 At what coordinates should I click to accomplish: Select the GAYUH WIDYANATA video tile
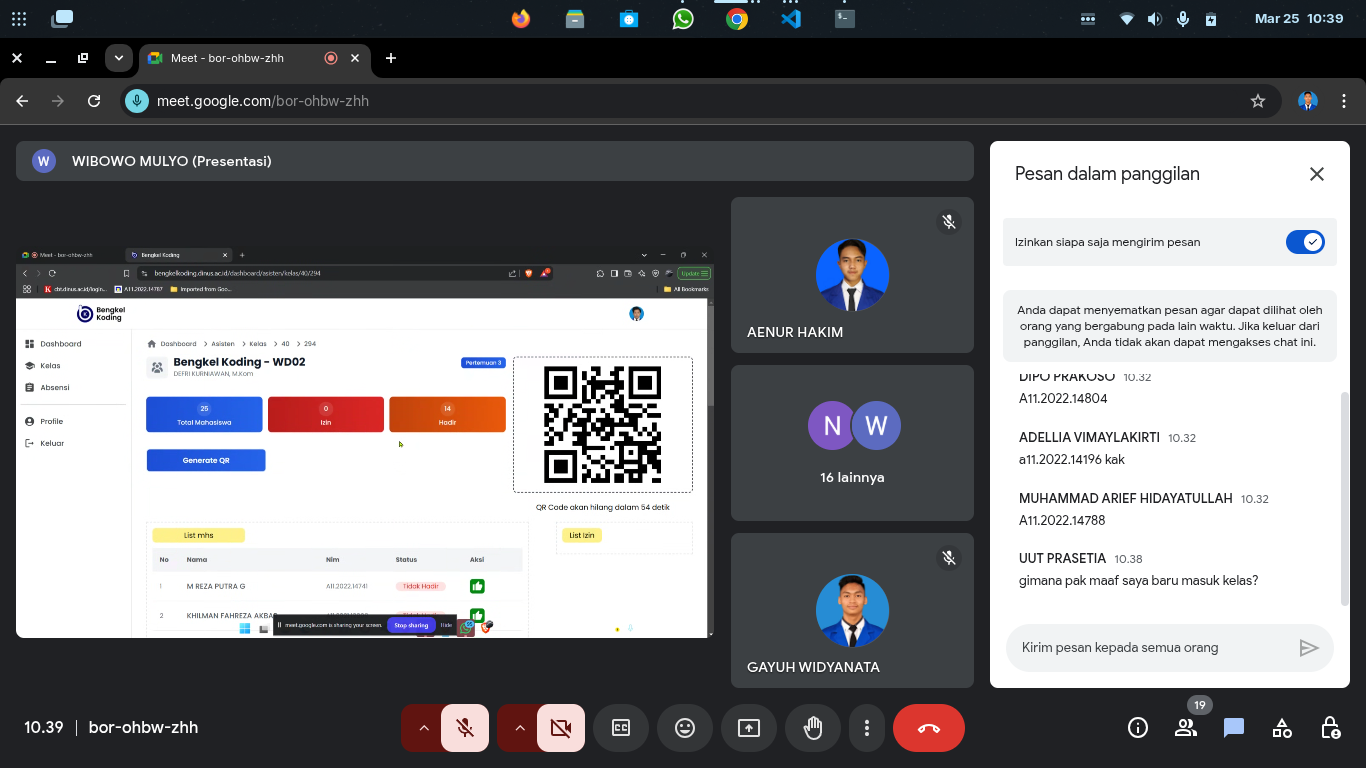(x=852, y=611)
